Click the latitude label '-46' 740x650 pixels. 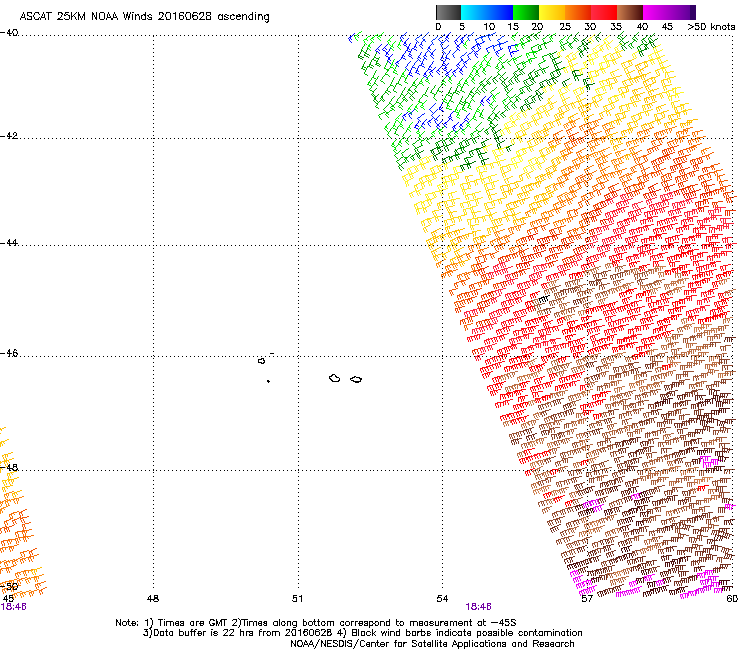click(x=9, y=354)
